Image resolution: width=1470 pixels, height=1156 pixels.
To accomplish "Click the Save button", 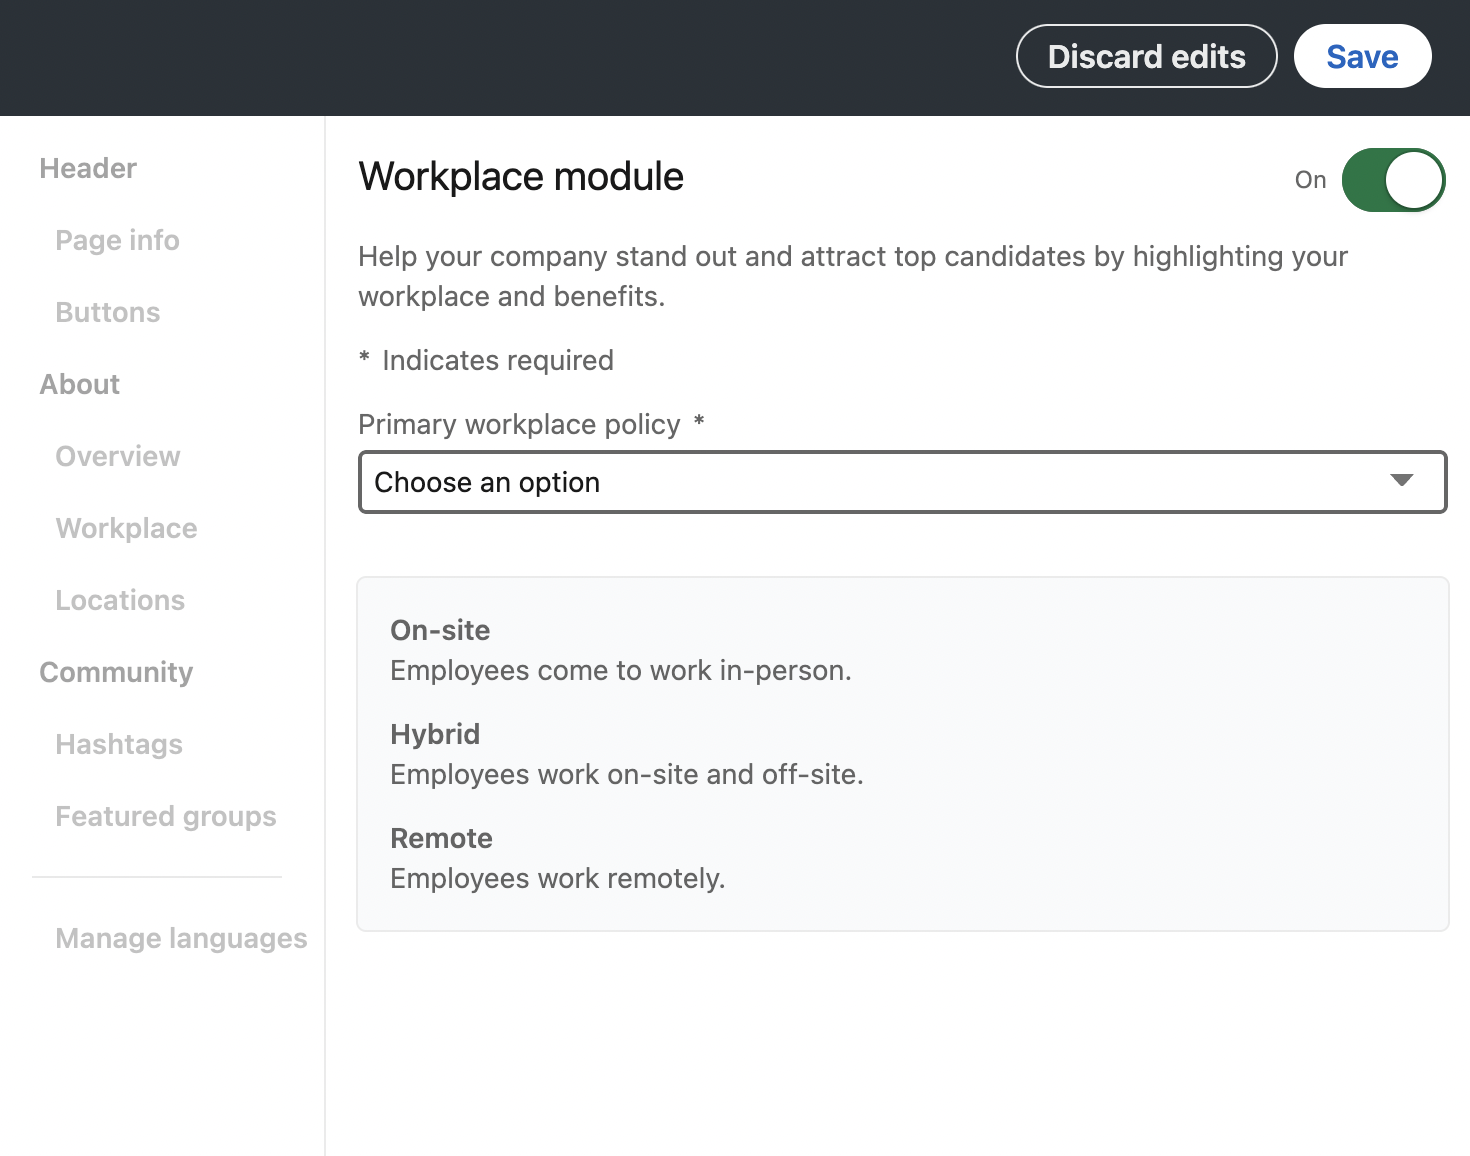I will tap(1362, 57).
